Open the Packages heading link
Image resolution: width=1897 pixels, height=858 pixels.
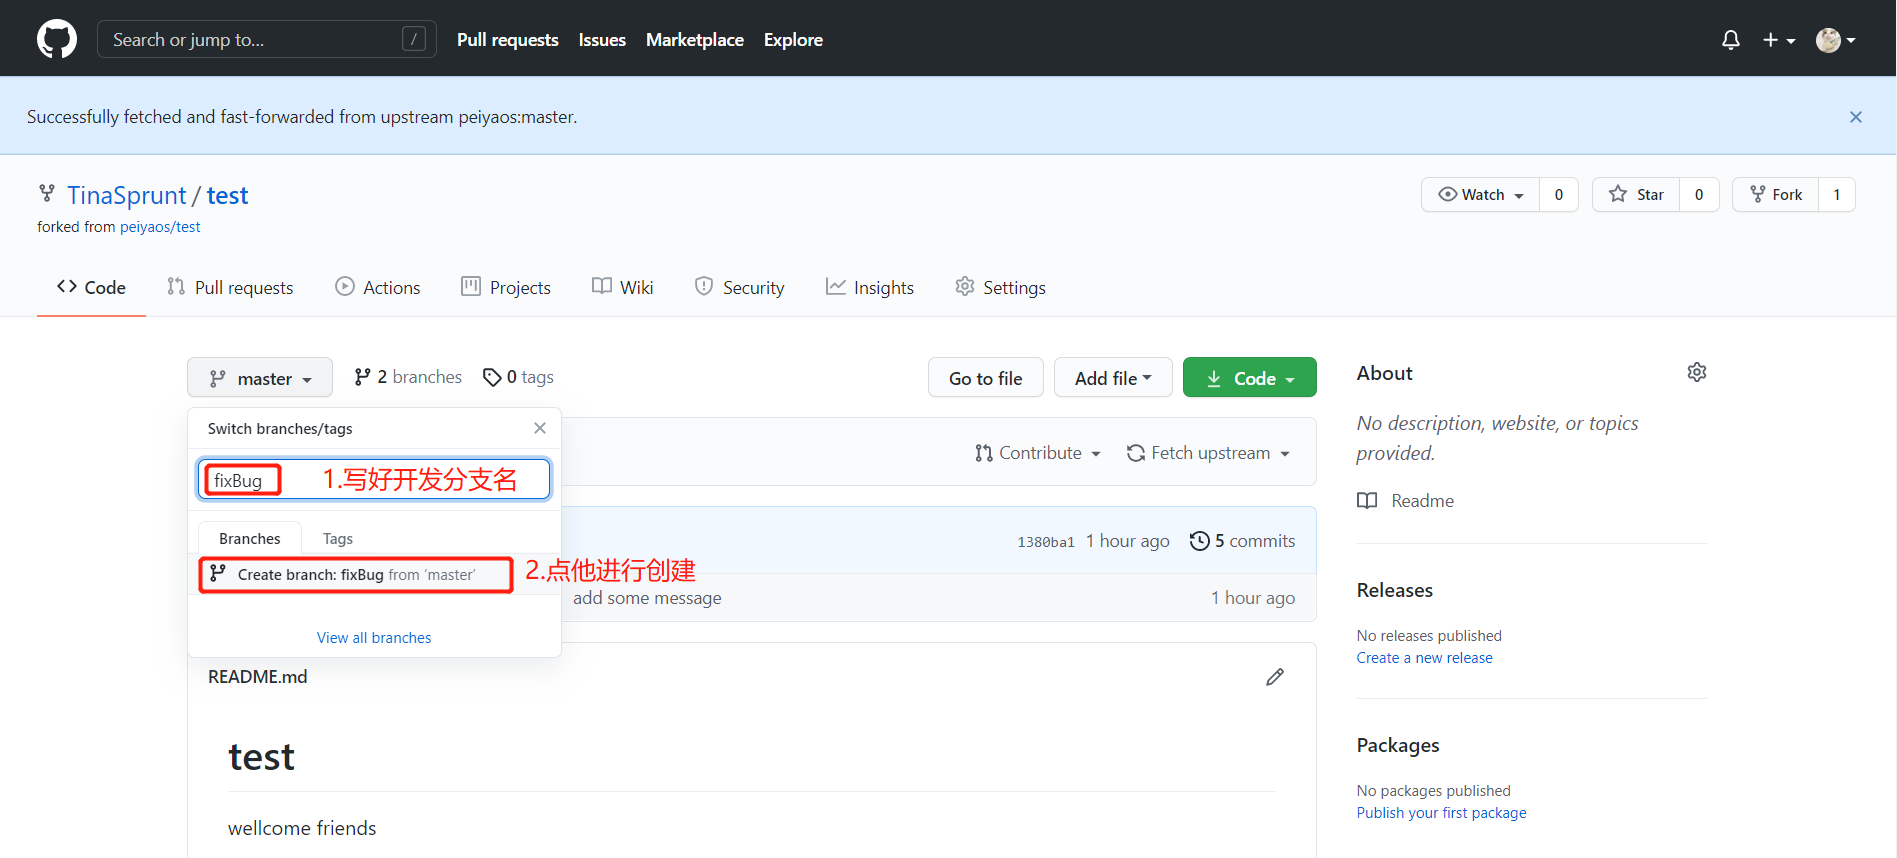[x=1398, y=745]
